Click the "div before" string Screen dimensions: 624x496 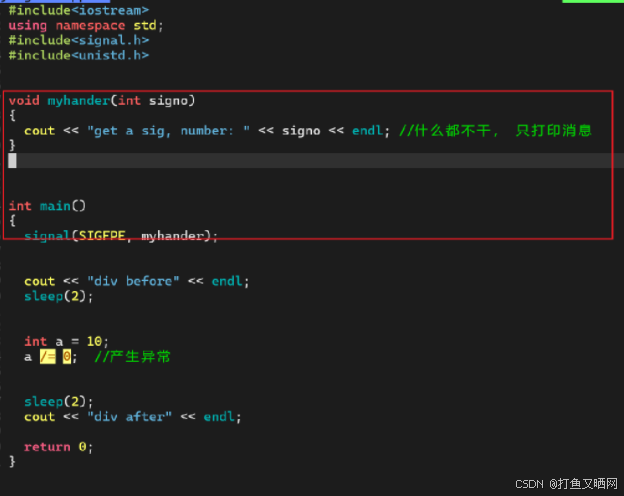point(133,281)
